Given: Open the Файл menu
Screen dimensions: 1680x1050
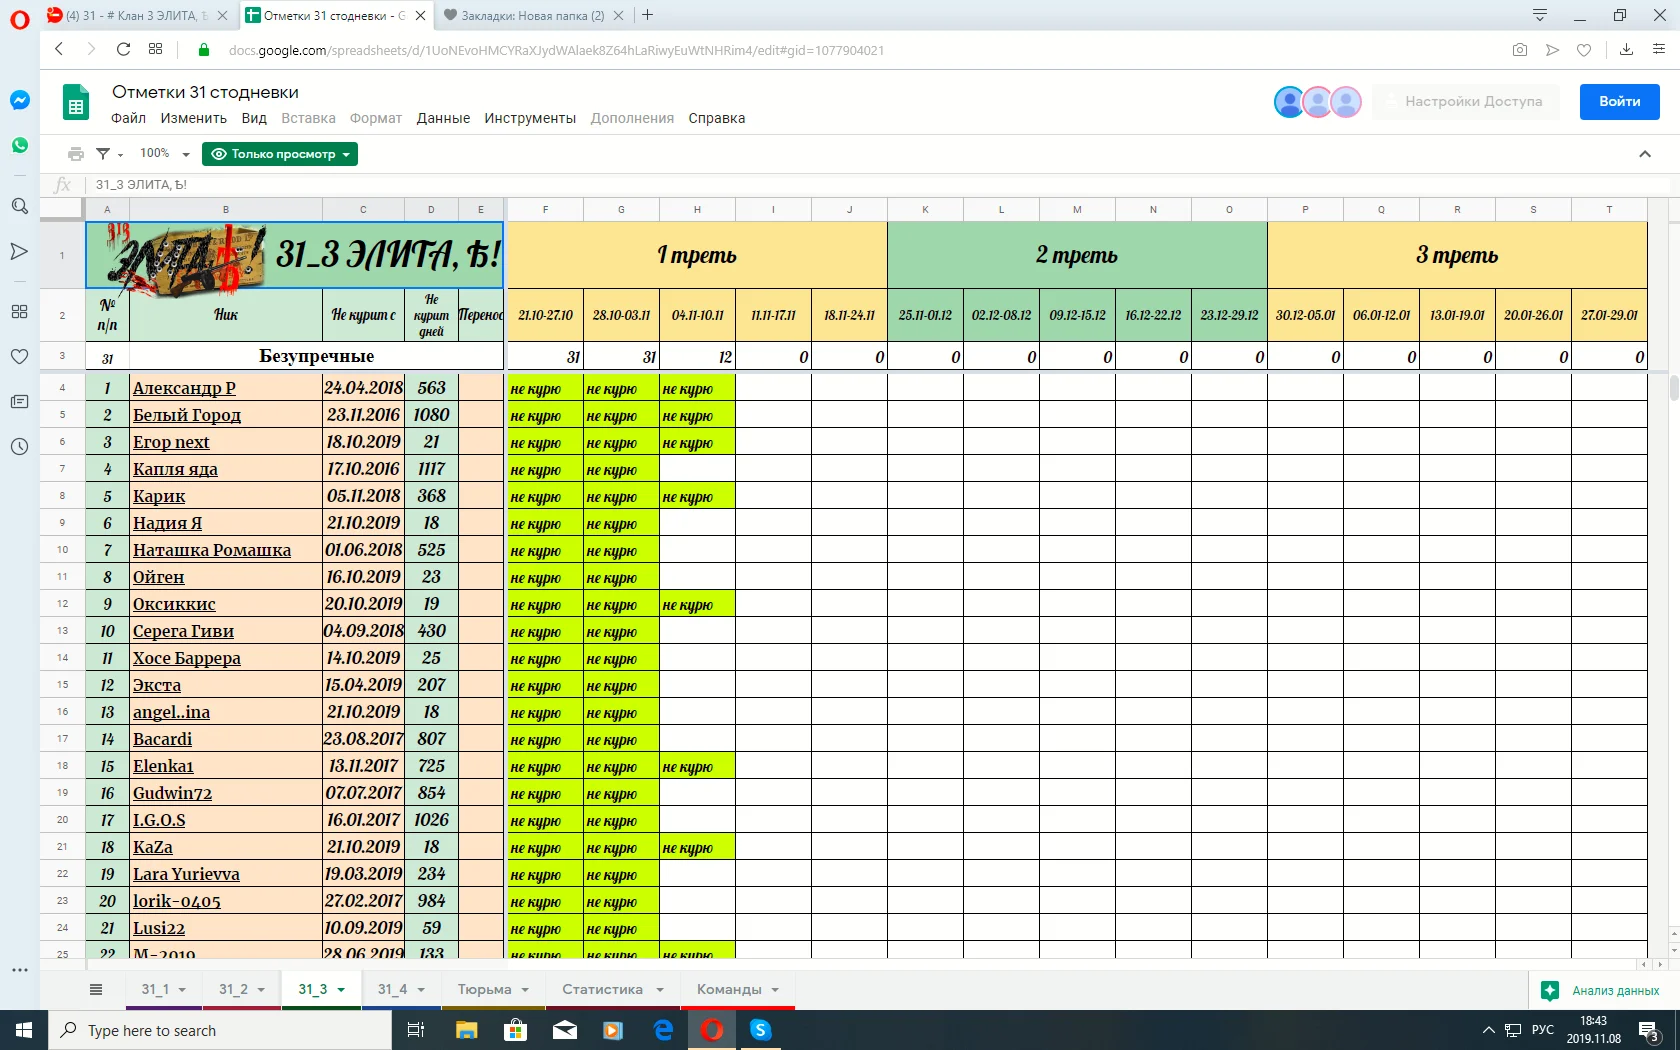Looking at the screenshot, I should [128, 118].
